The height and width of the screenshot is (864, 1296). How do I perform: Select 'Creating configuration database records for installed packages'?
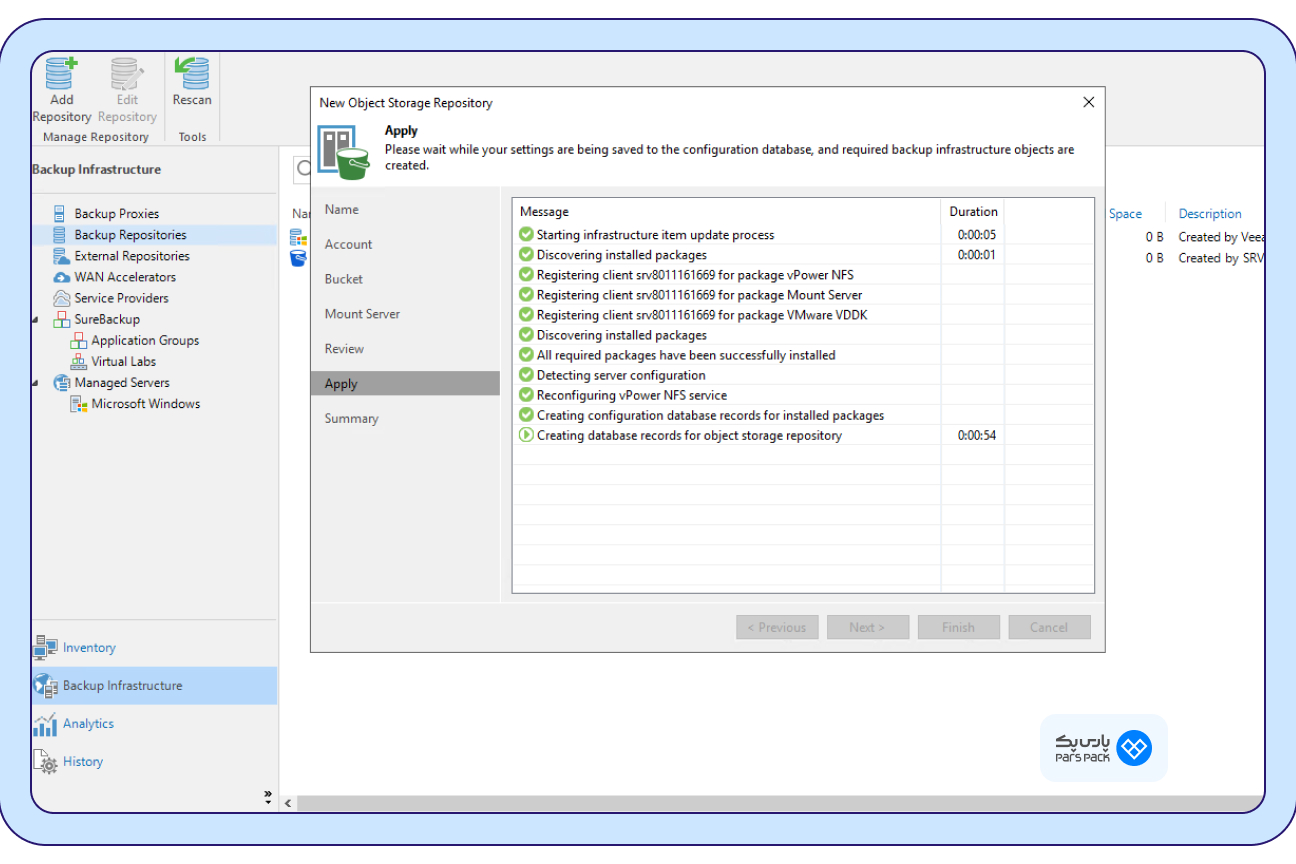[x=710, y=415]
